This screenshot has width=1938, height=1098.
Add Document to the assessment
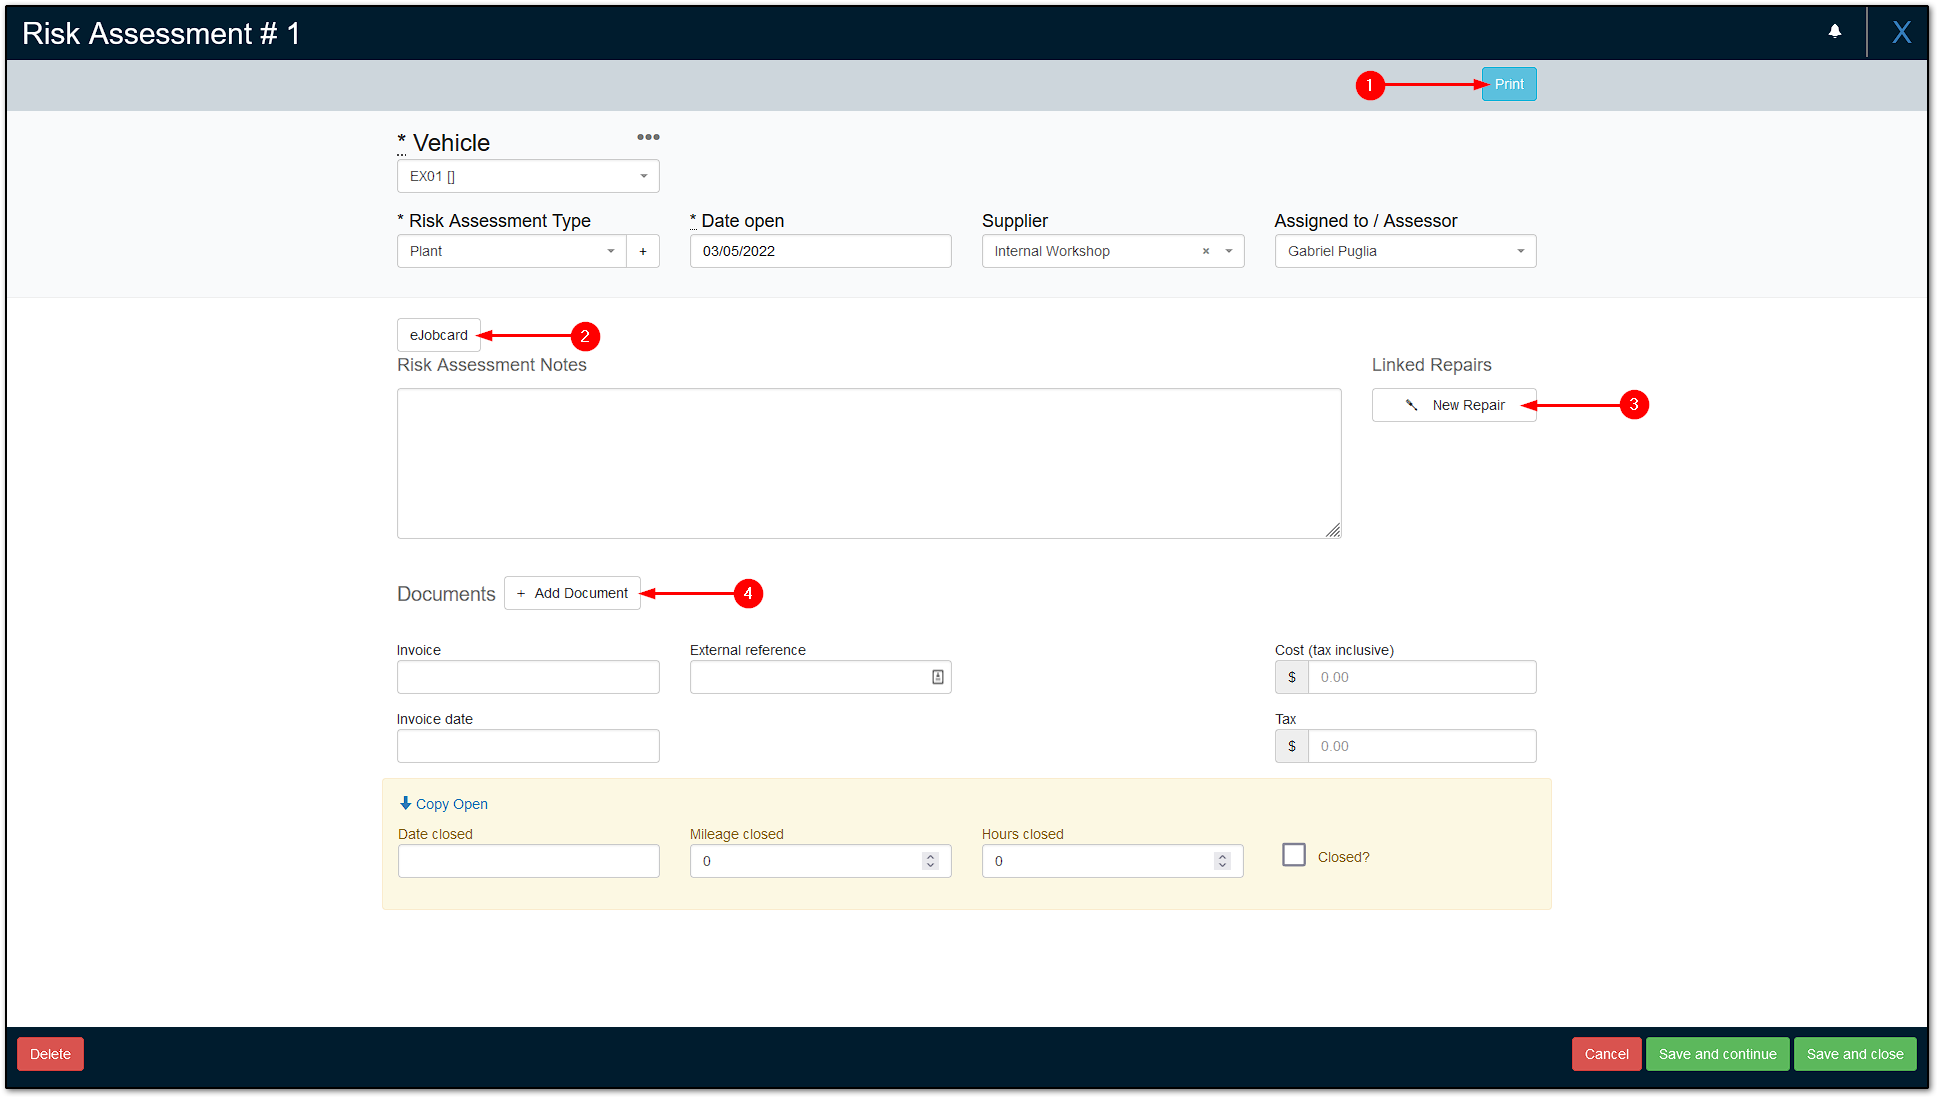pos(572,593)
